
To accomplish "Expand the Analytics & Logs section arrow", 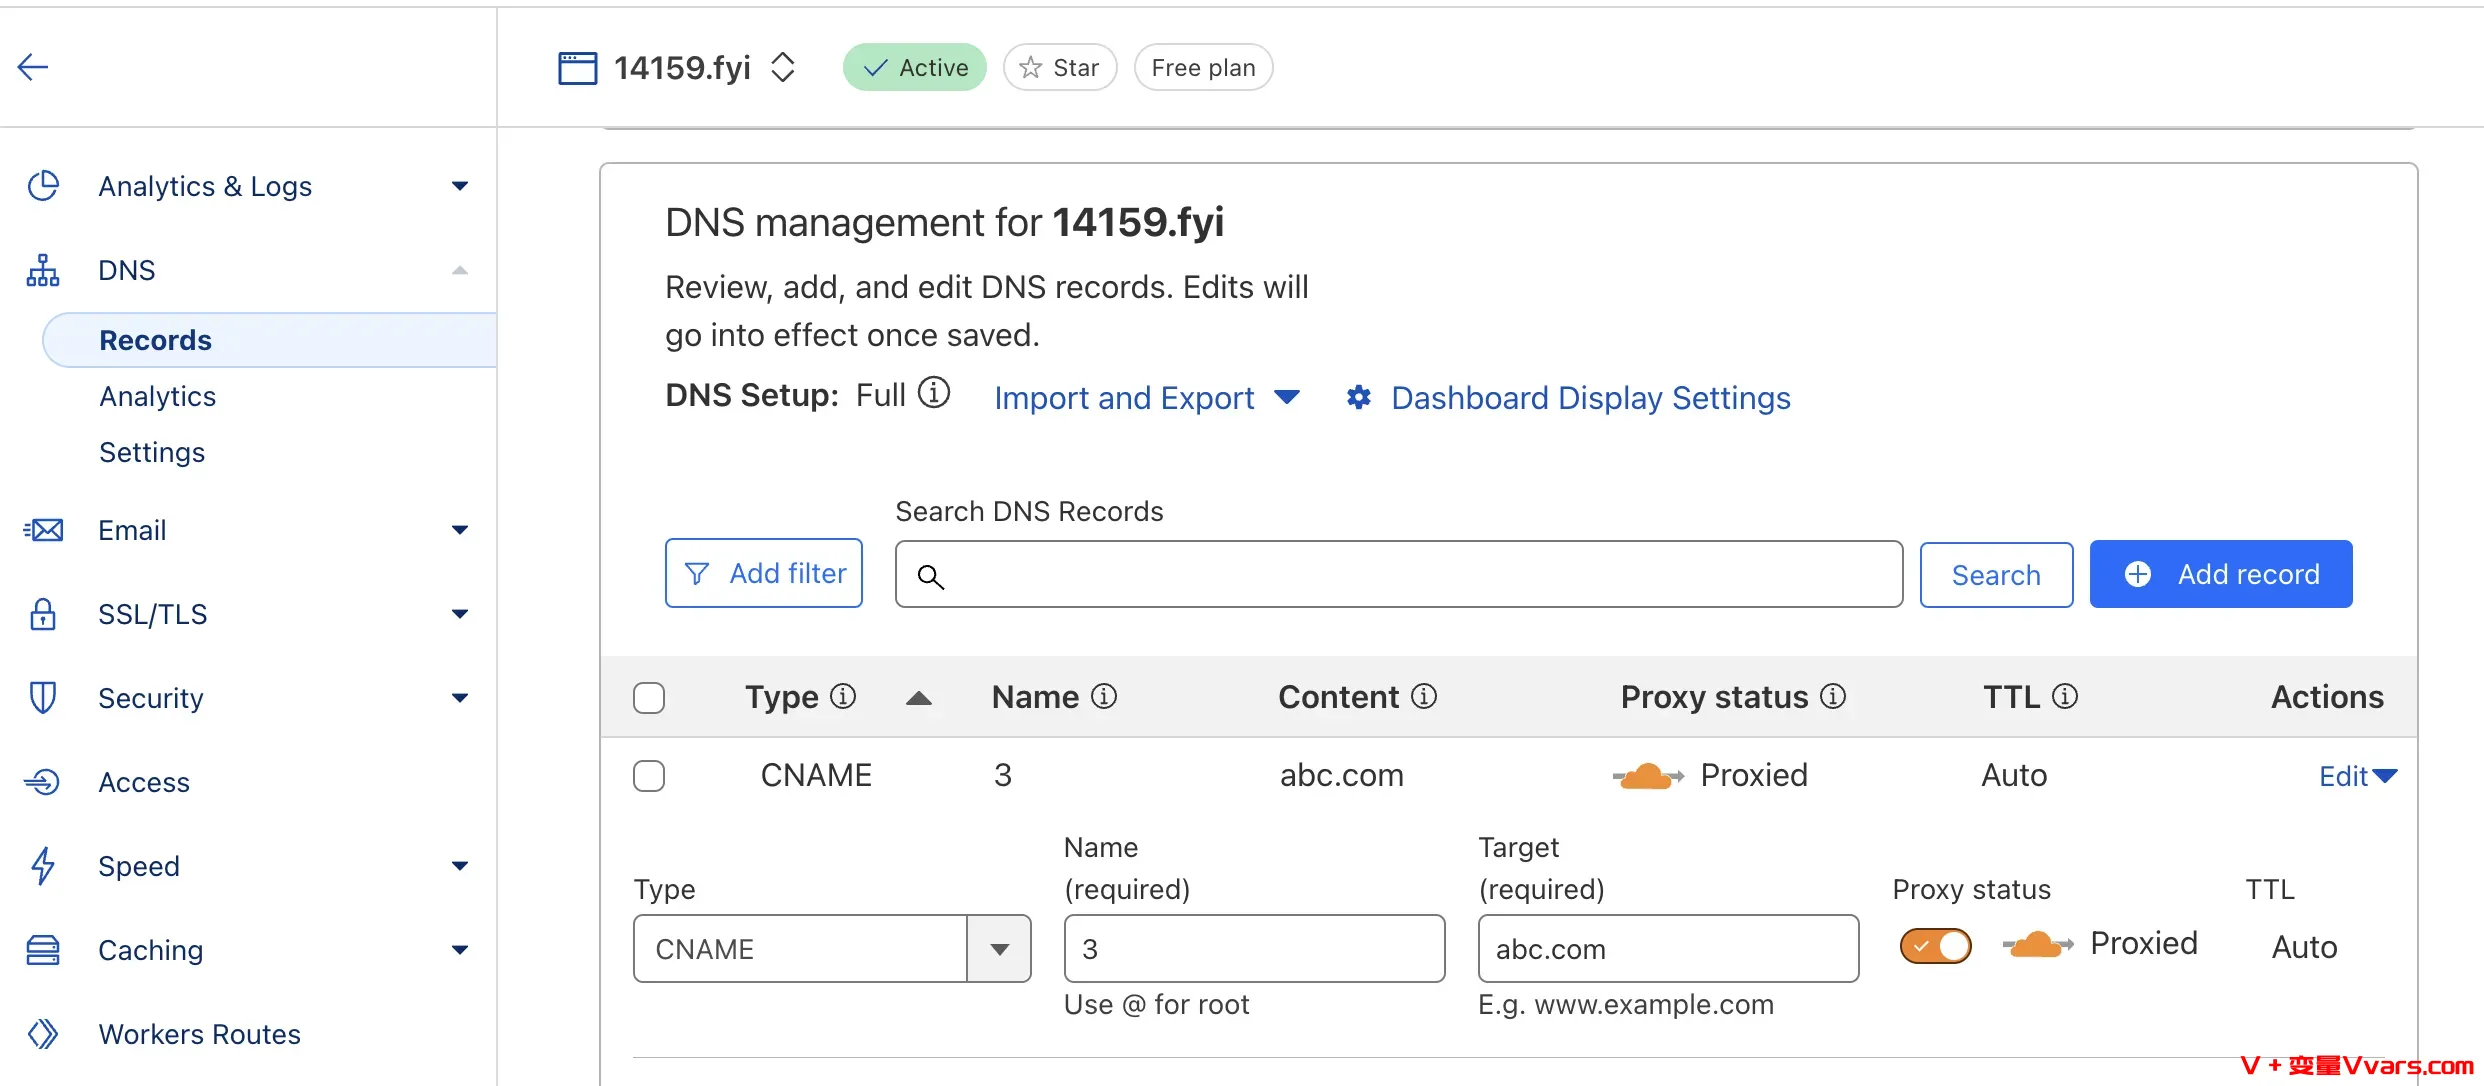I will tap(460, 186).
